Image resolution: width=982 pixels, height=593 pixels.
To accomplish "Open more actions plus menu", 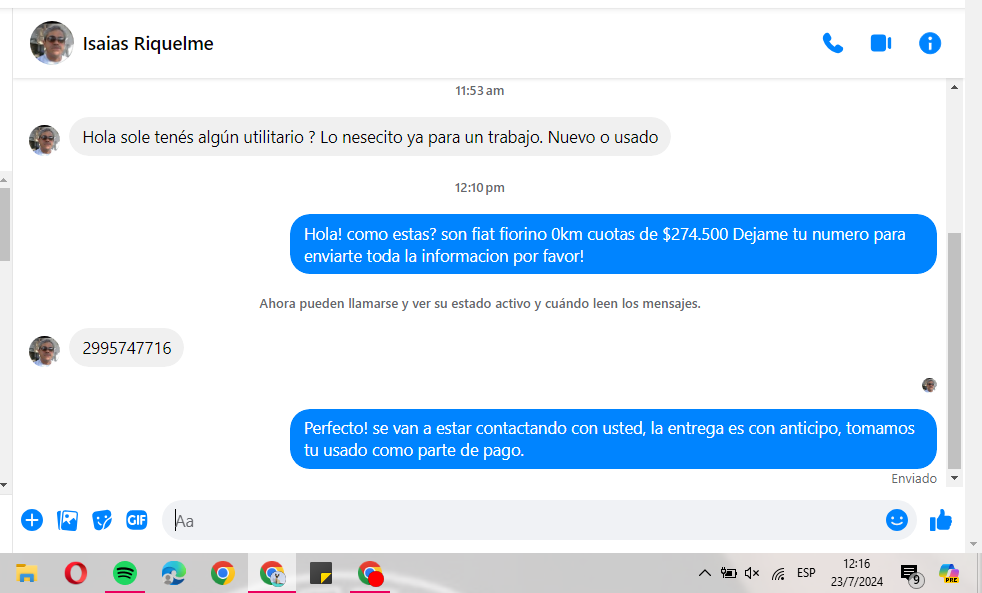I will [x=32, y=520].
